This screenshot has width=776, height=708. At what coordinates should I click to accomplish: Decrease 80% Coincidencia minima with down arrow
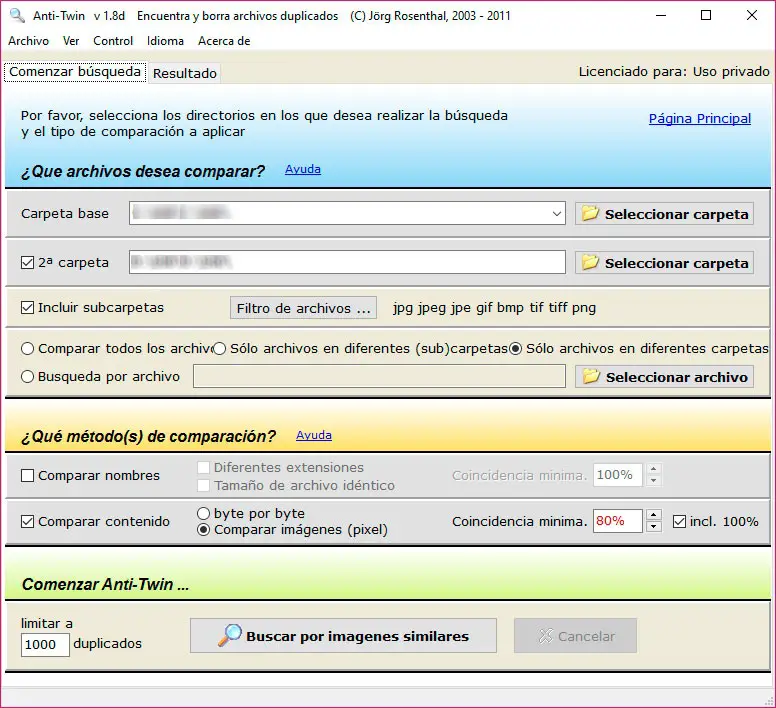click(x=654, y=527)
